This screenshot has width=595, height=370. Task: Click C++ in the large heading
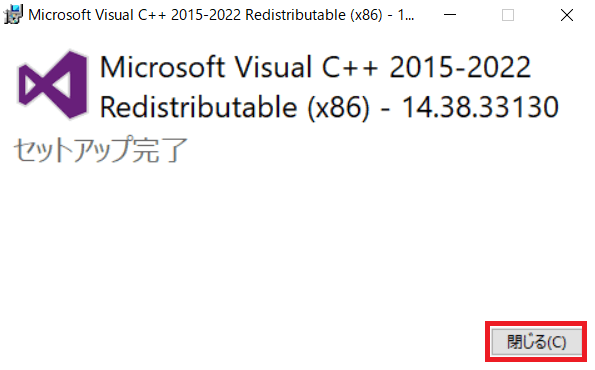[350, 67]
